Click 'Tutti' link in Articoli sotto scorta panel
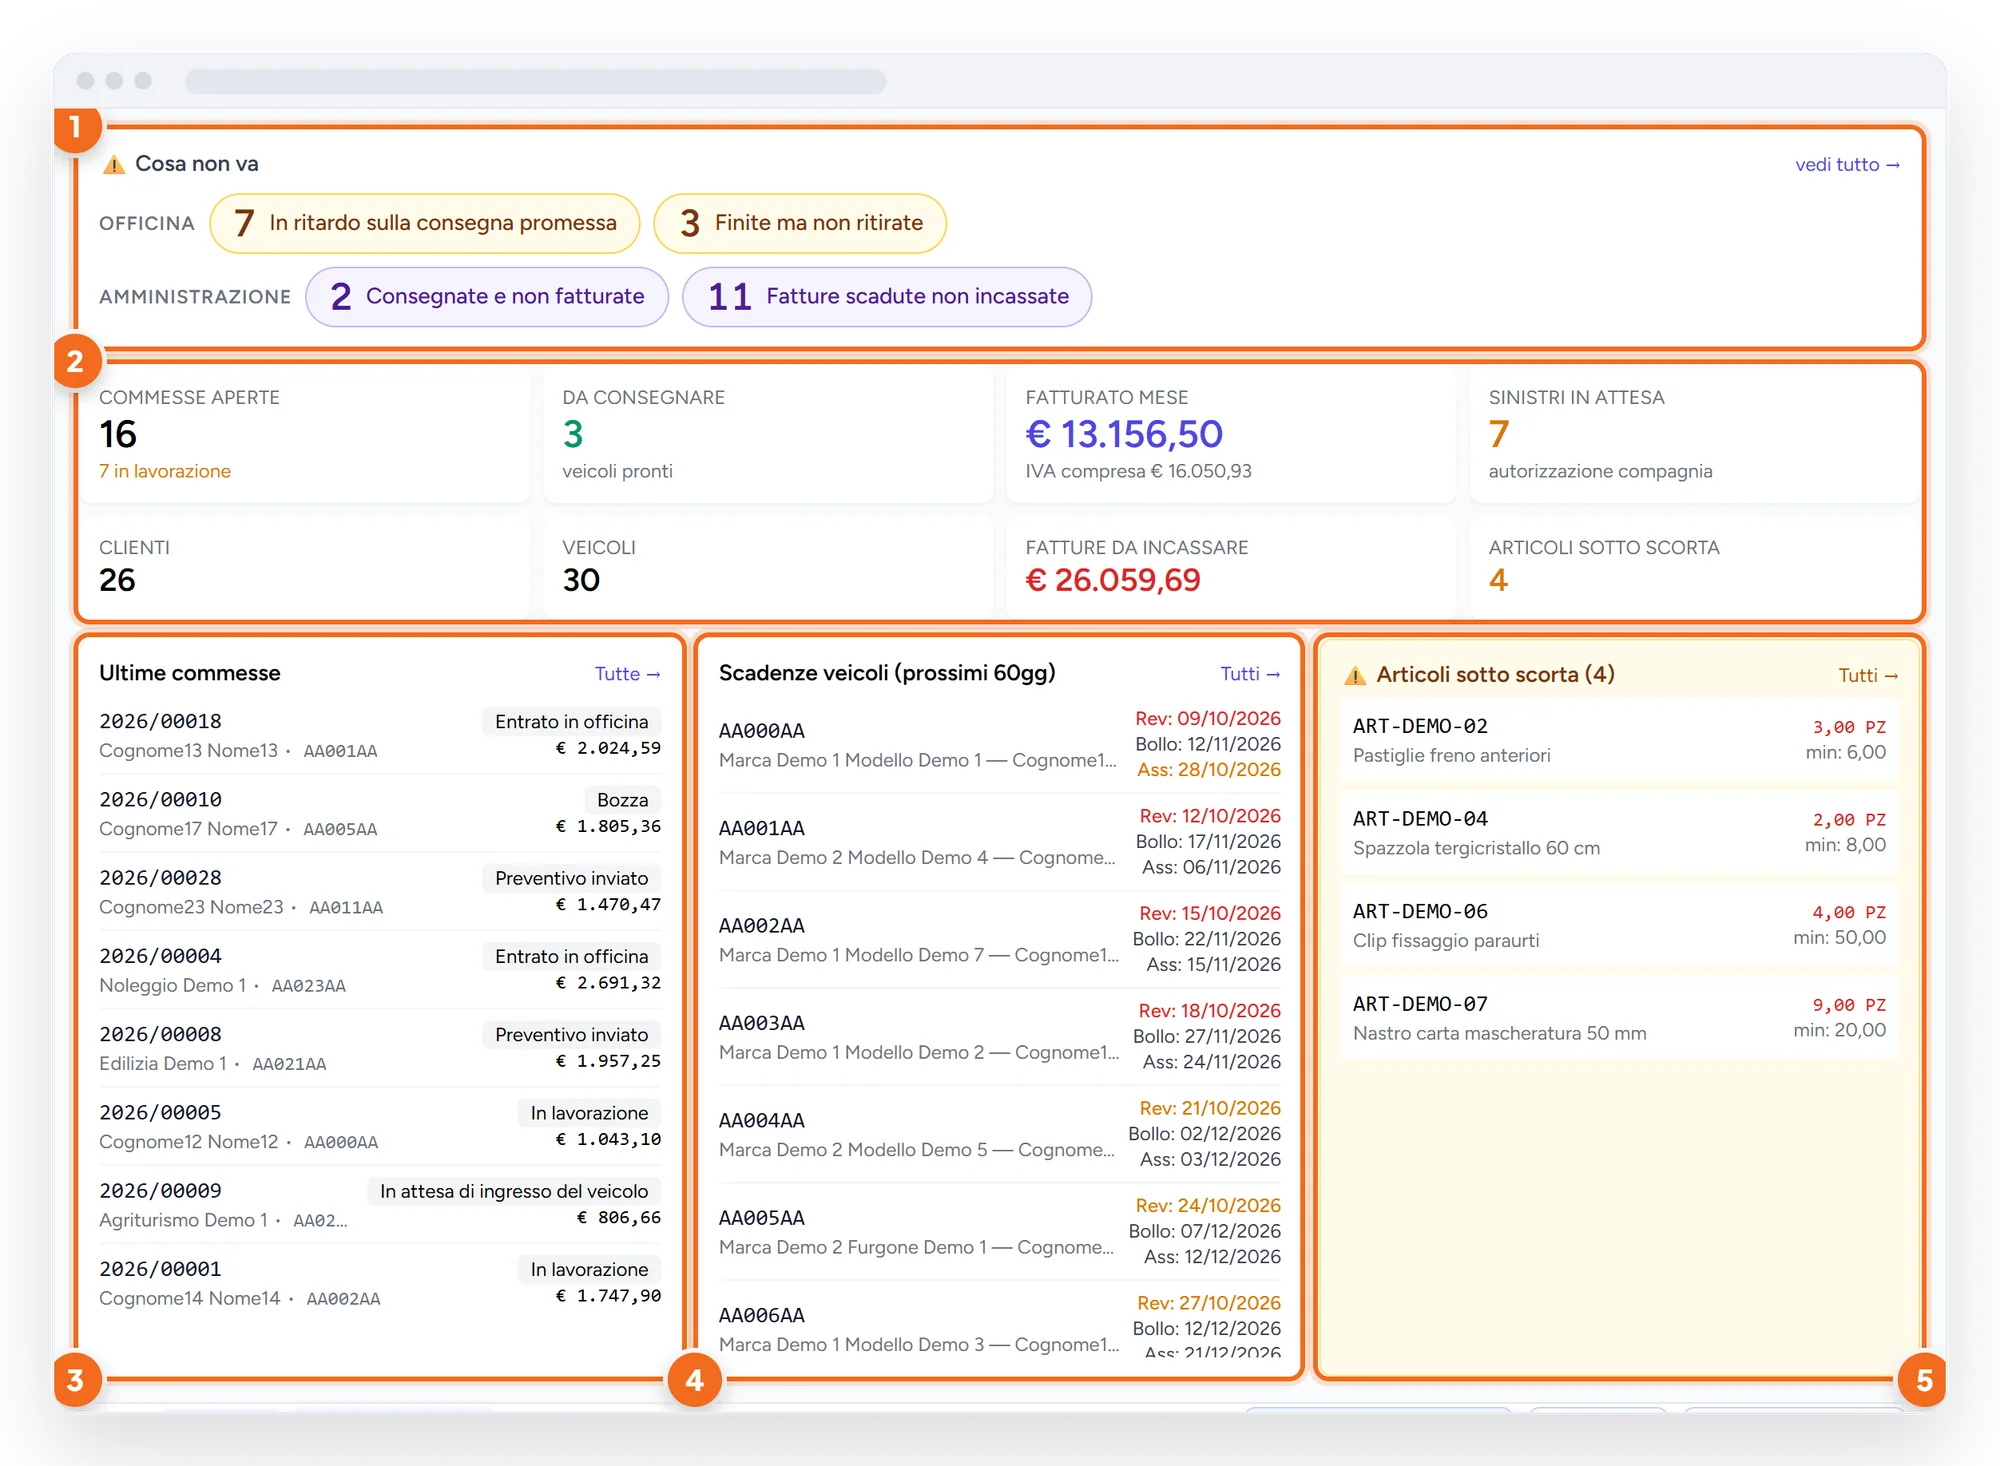This screenshot has width=2000, height=1466. point(1868,675)
